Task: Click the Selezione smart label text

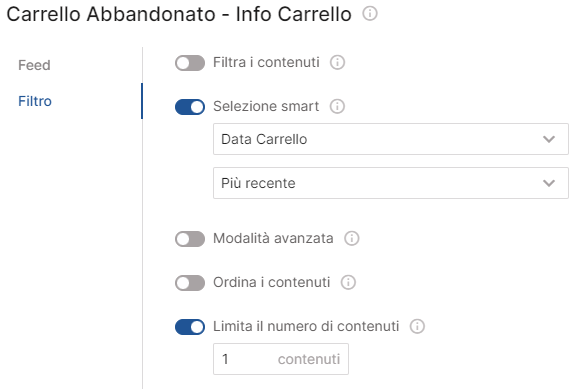Action: tap(266, 106)
